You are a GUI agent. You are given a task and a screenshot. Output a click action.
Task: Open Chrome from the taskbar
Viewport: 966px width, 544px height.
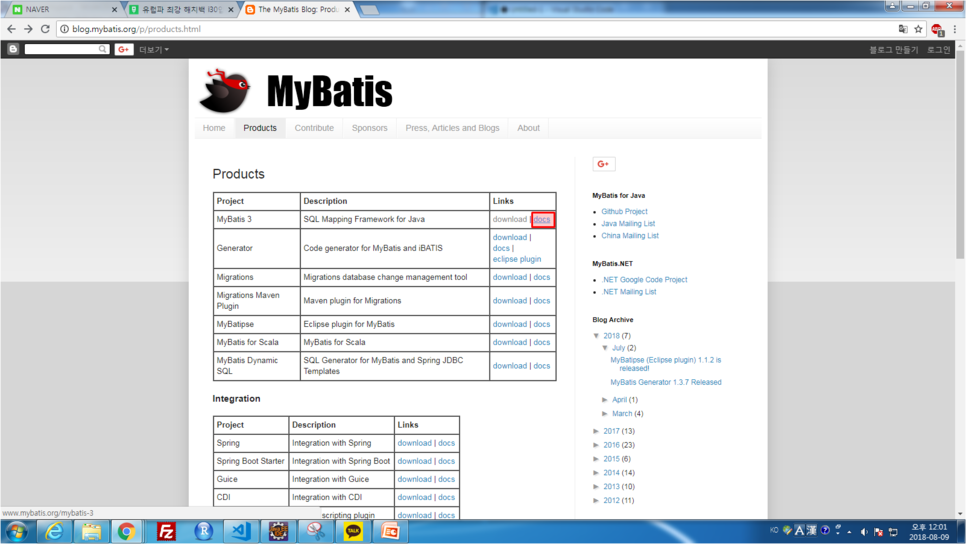[126, 532]
